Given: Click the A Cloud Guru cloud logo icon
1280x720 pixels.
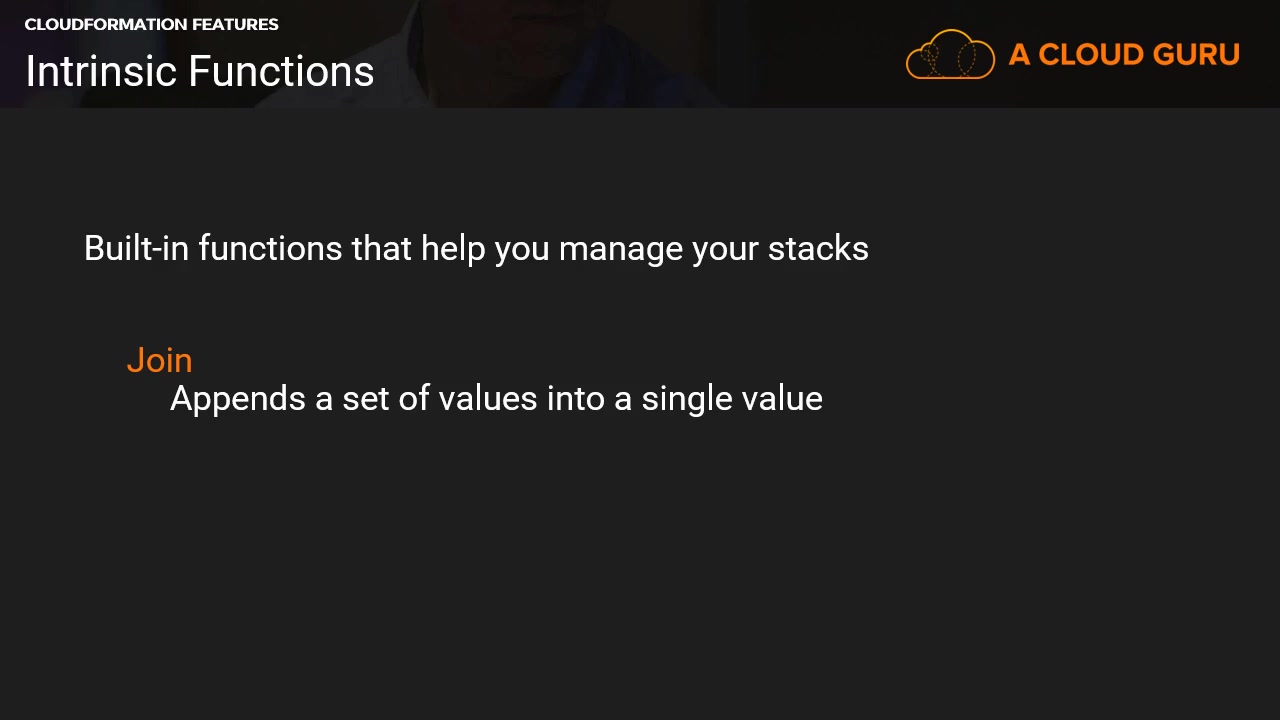Looking at the screenshot, I should click(950, 55).
